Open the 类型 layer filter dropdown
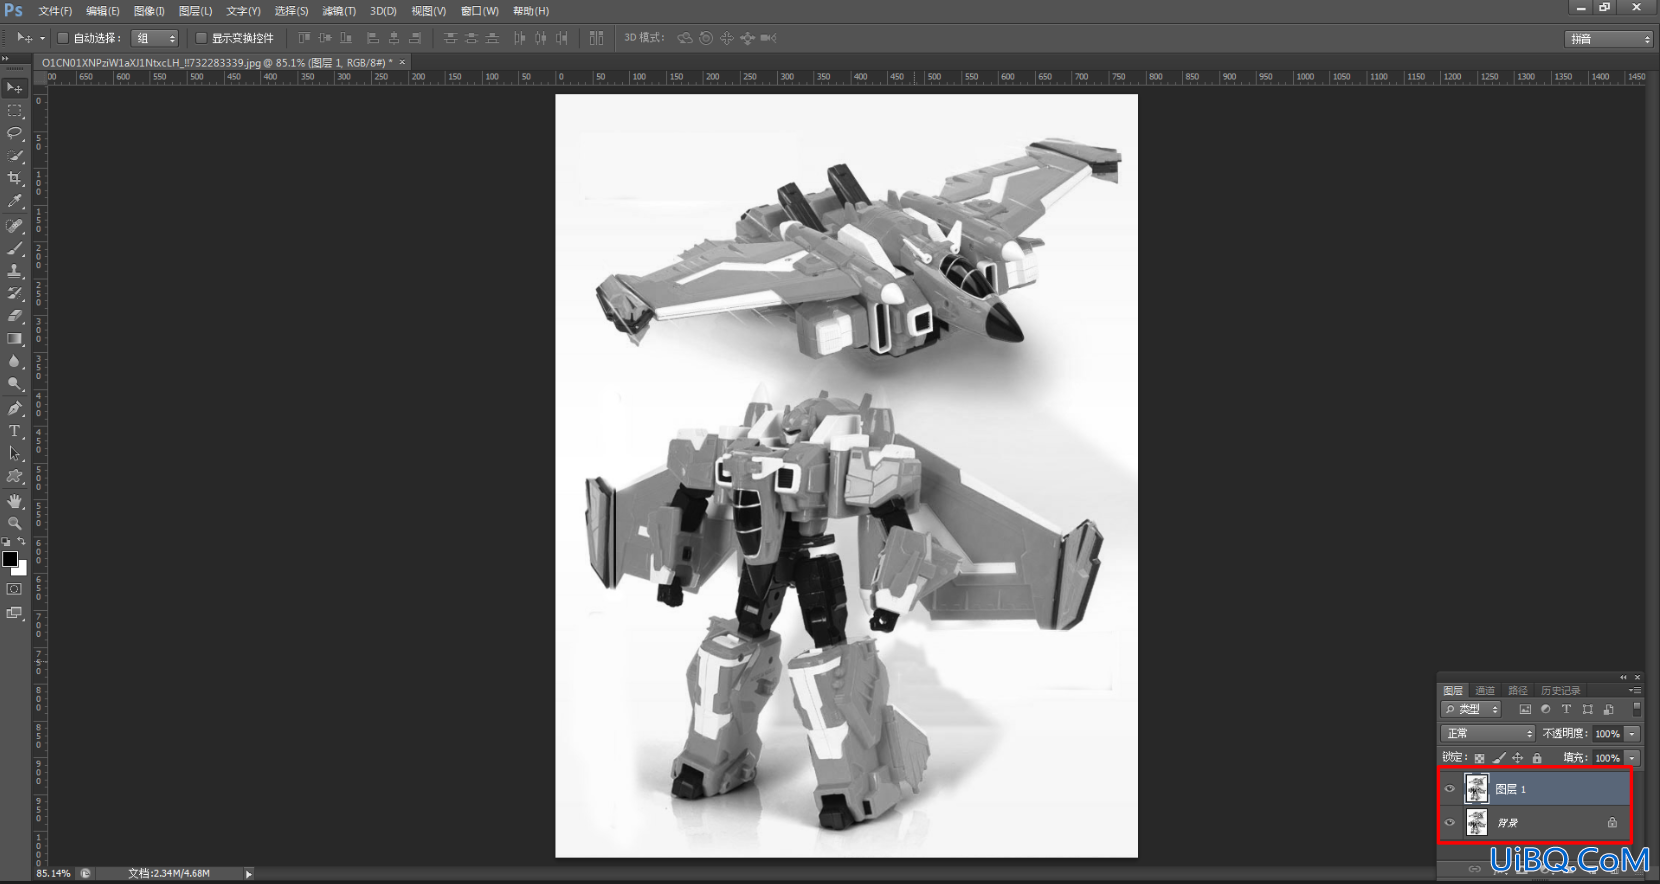Viewport: 1660px width, 884px height. coord(1471,709)
